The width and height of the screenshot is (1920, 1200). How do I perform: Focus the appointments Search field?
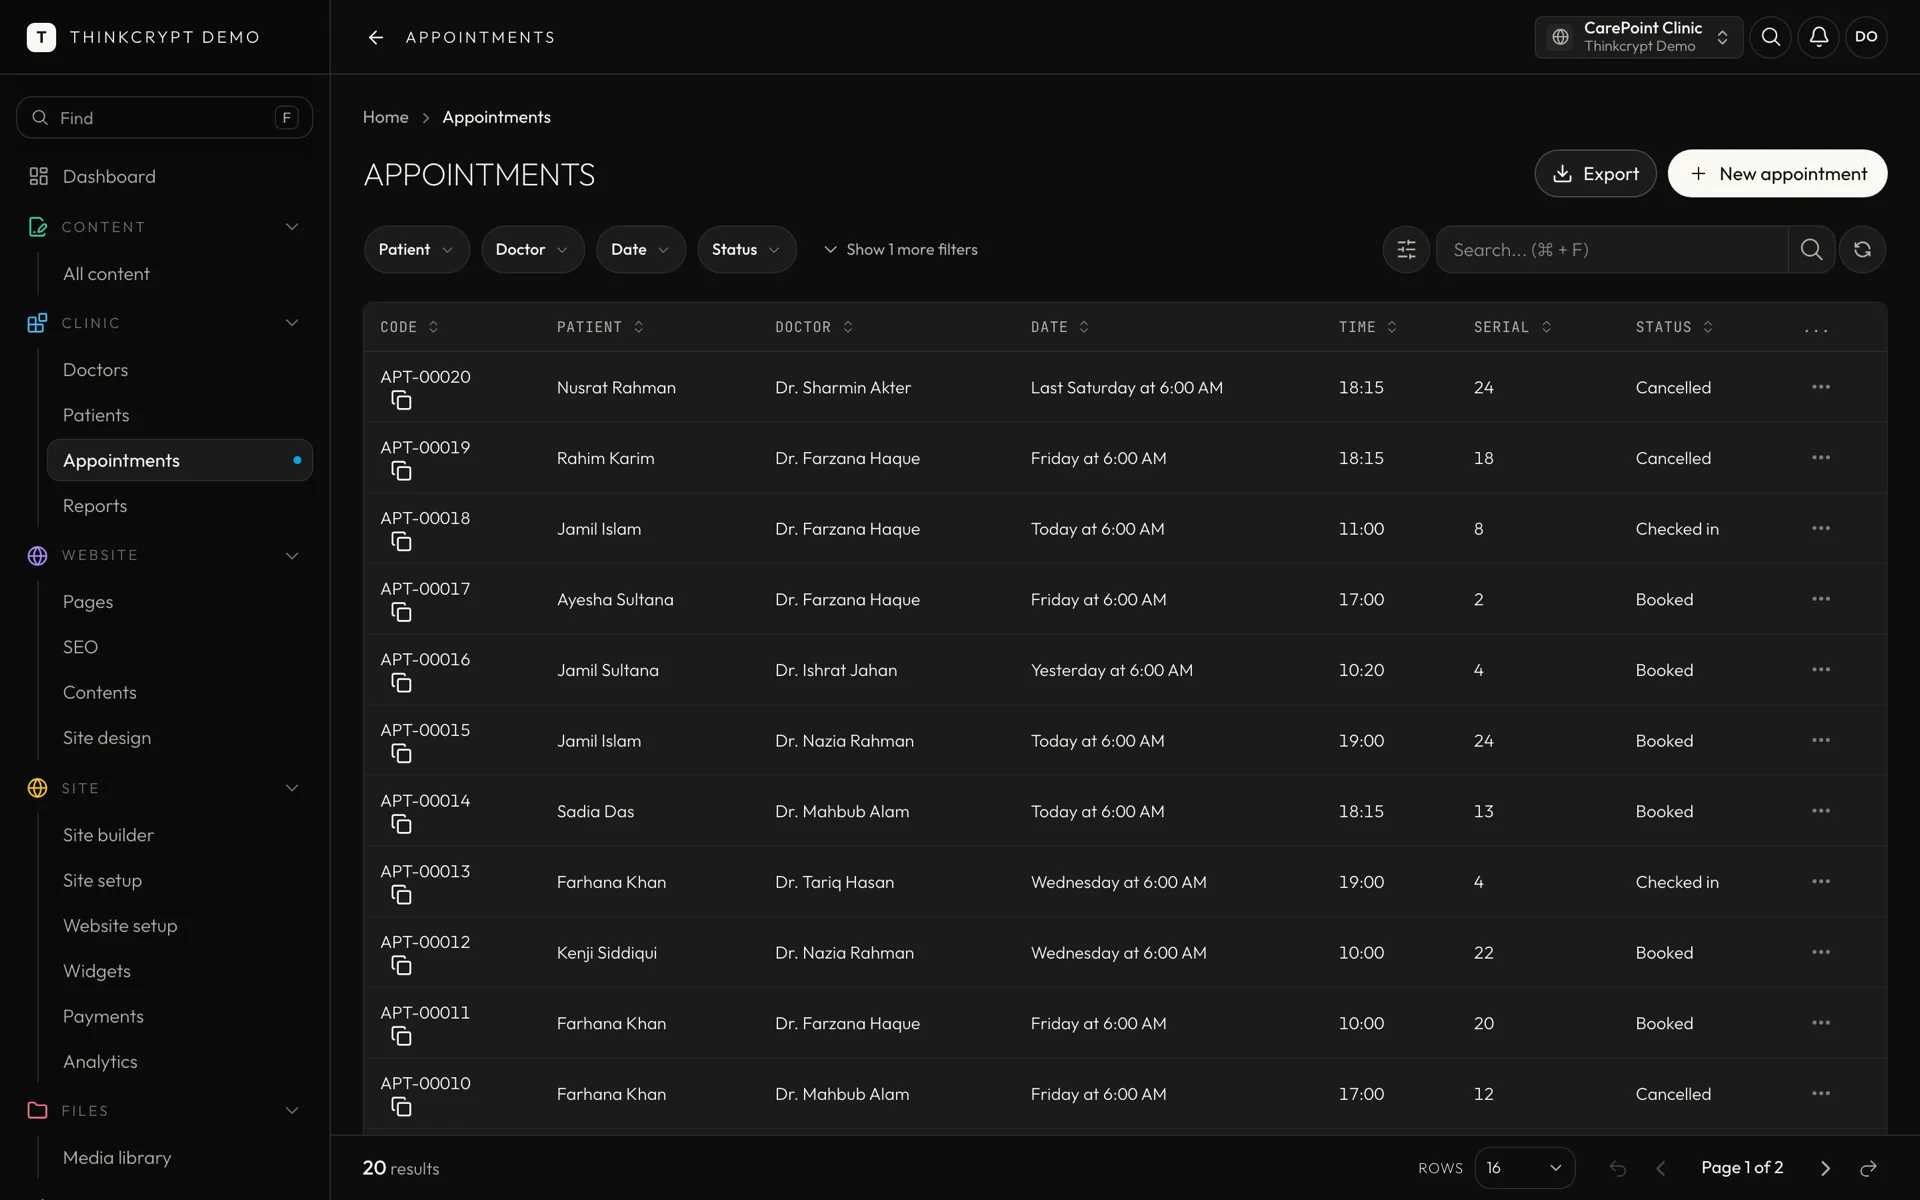coord(1612,249)
